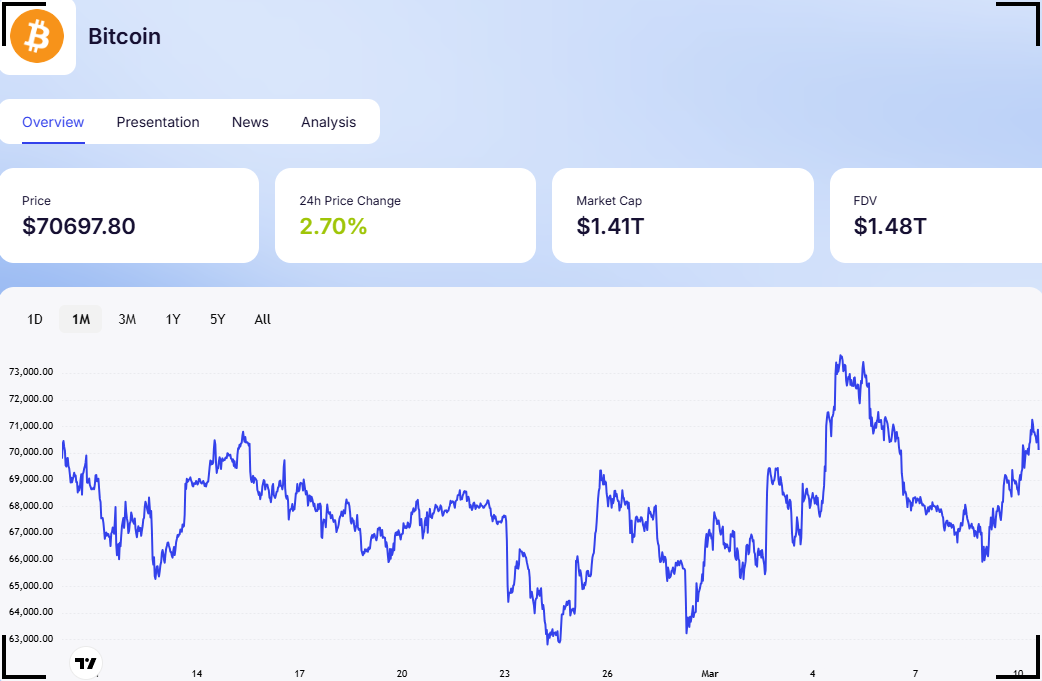This screenshot has width=1042, height=681.
Task: Click the TradingView logo on the chart
Action: click(87, 662)
